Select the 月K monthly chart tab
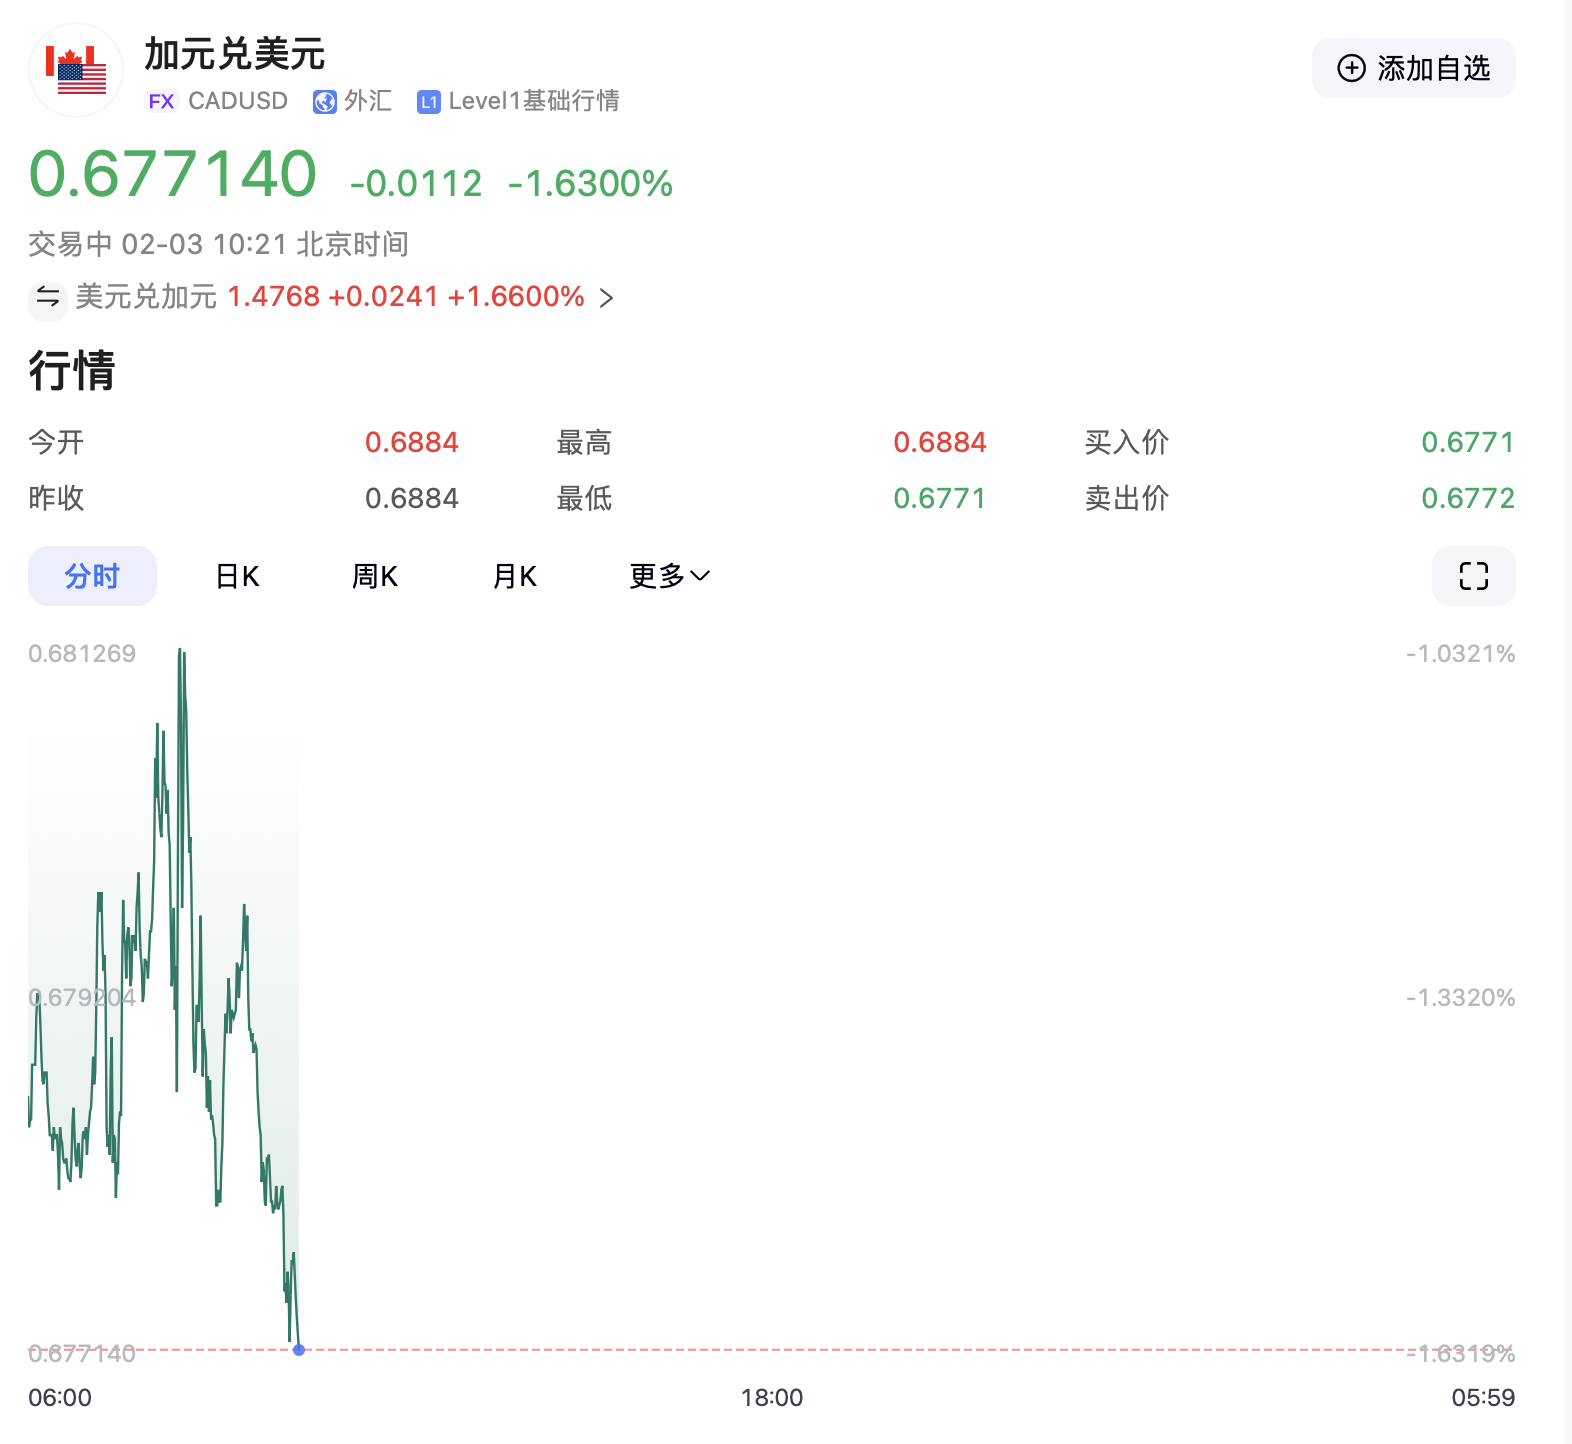Image resolution: width=1572 pixels, height=1444 pixels. point(515,576)
